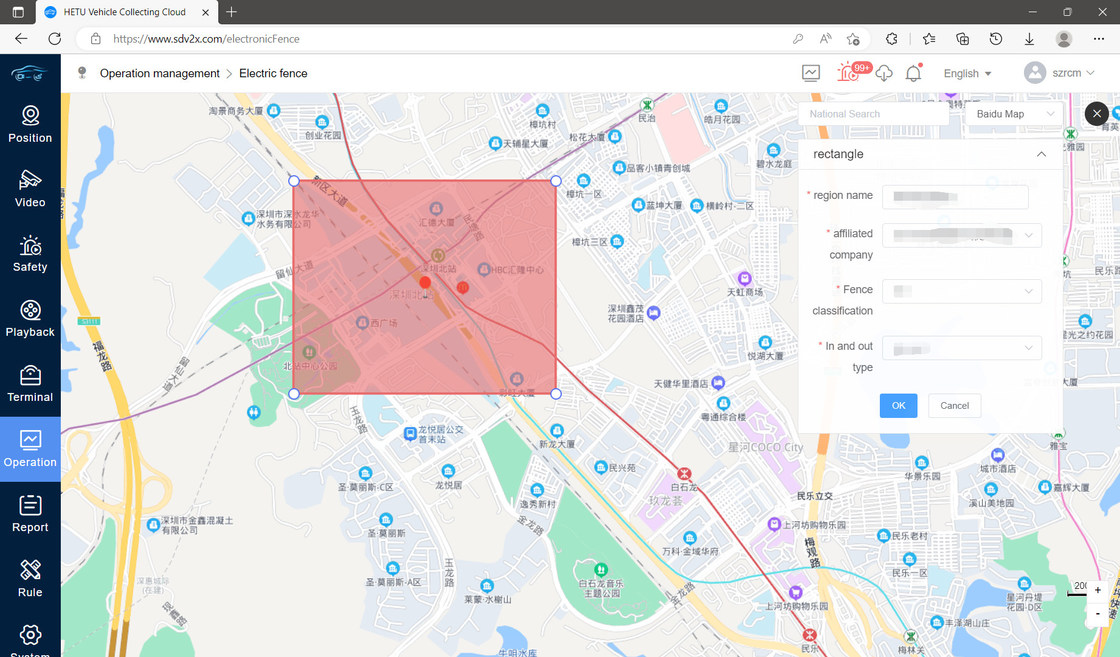Close the map fence panel with X
Viewport: 1120px width, 657px height.
[x=1097, y=114]
